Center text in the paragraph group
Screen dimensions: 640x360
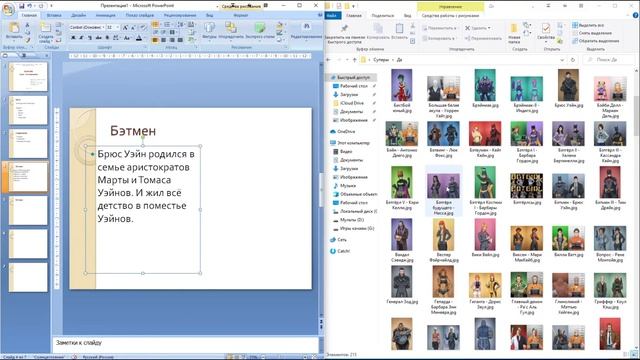[x=163, y=40]
